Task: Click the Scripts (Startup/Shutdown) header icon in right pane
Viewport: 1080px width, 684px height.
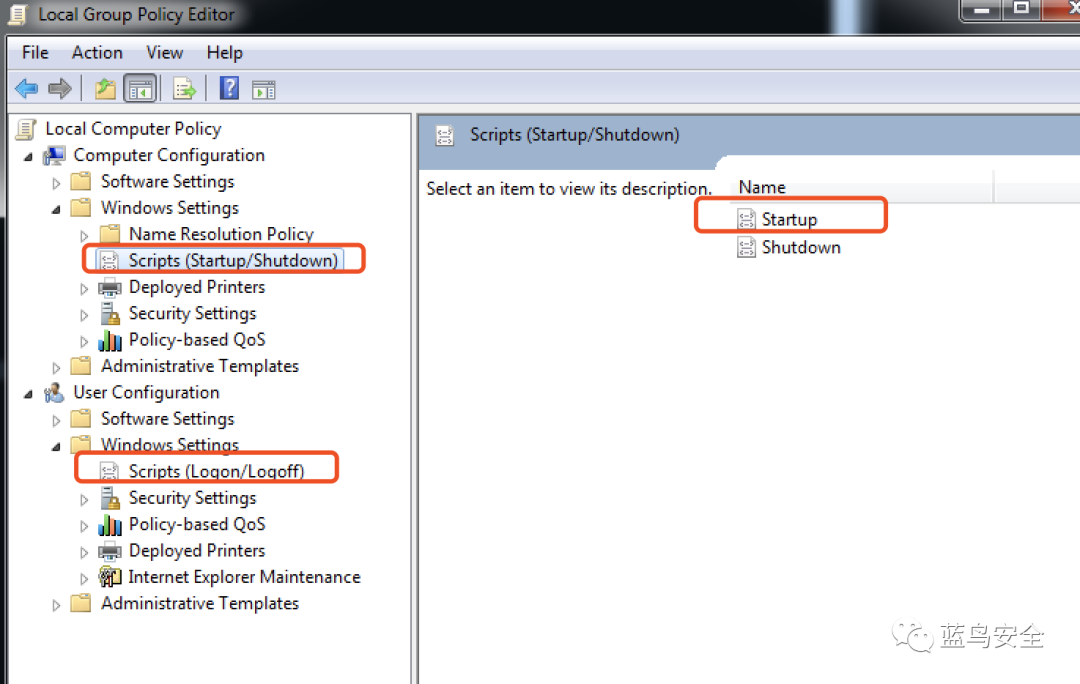Action: (x=444, y=135)
